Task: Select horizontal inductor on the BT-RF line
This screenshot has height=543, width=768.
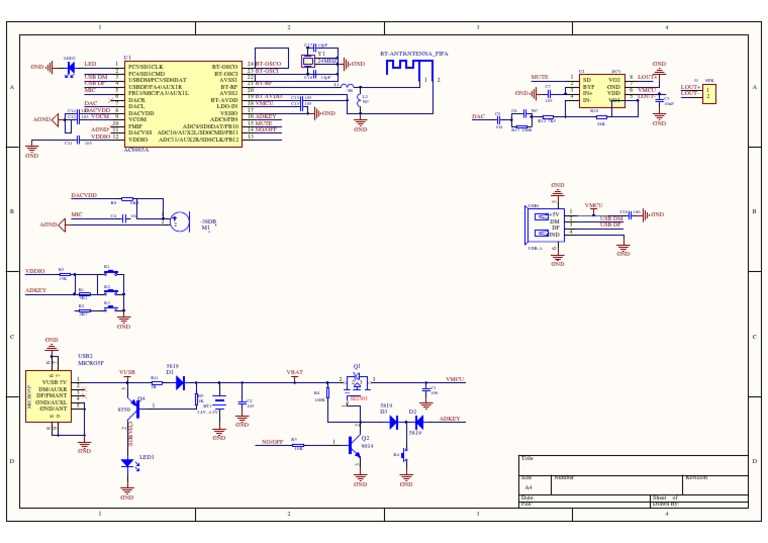Action: pyautogui.click(x=347, y=87)
